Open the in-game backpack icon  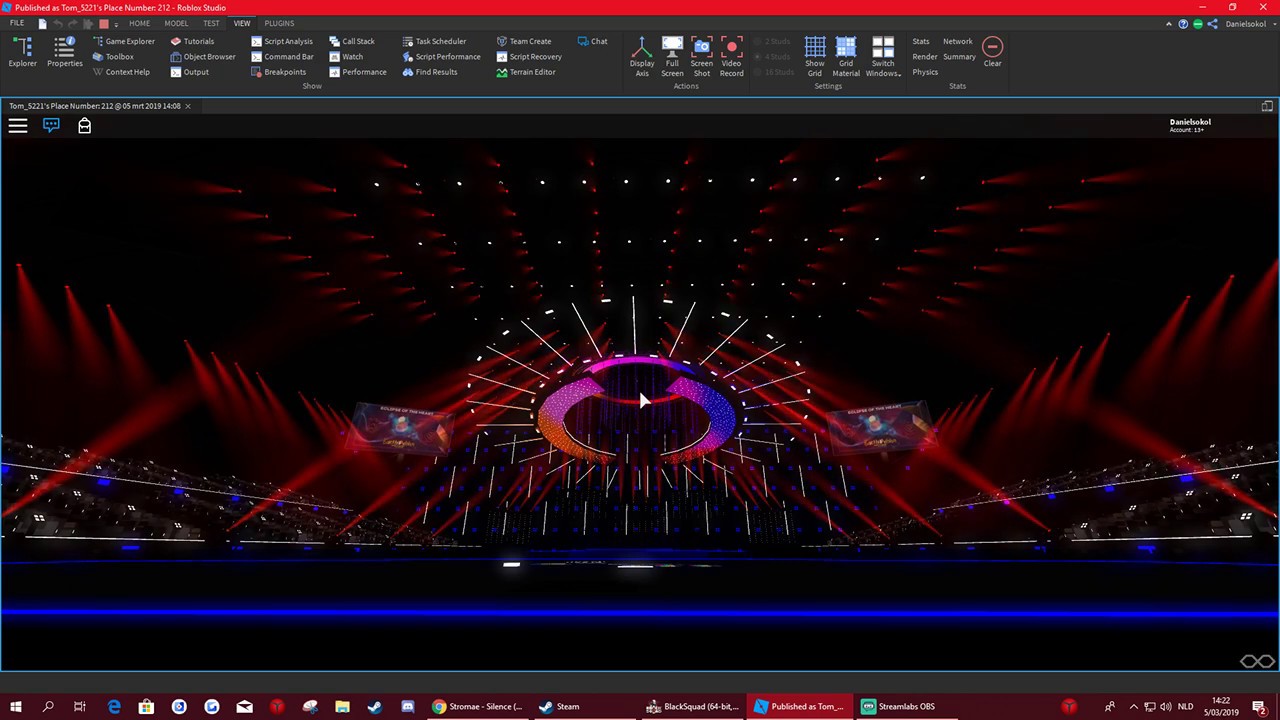coord(84,125)
